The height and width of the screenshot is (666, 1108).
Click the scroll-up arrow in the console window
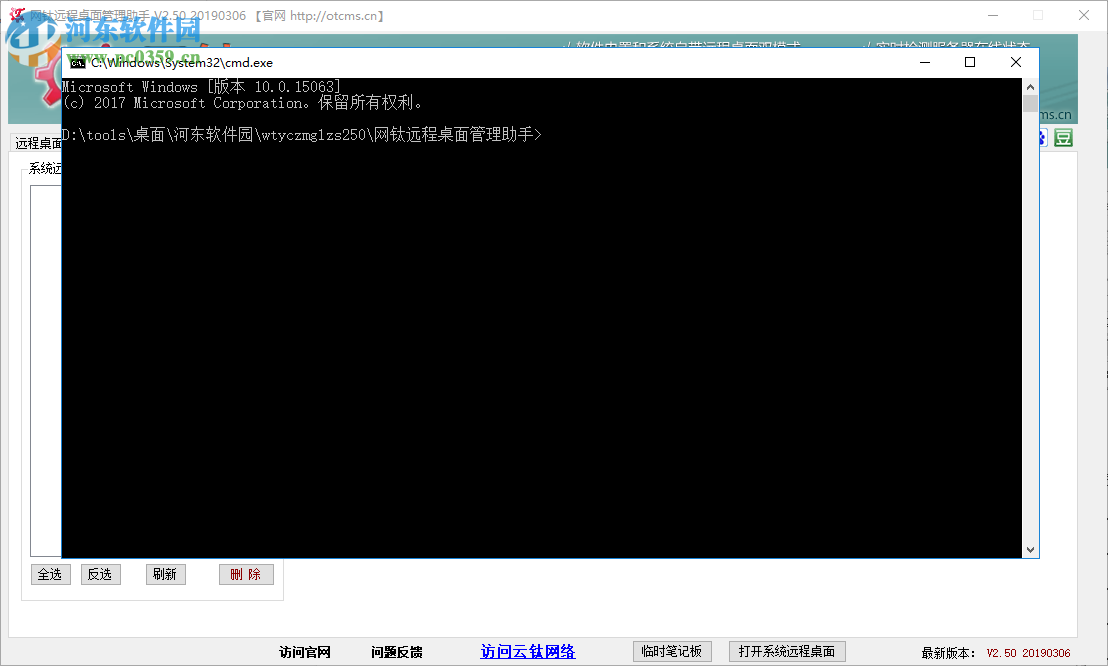point(1031,86)
